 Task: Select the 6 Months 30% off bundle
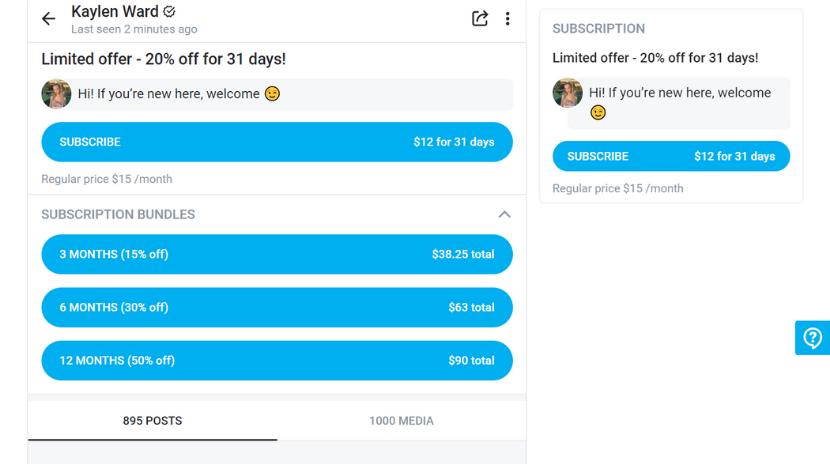click(x=276, y=307)
